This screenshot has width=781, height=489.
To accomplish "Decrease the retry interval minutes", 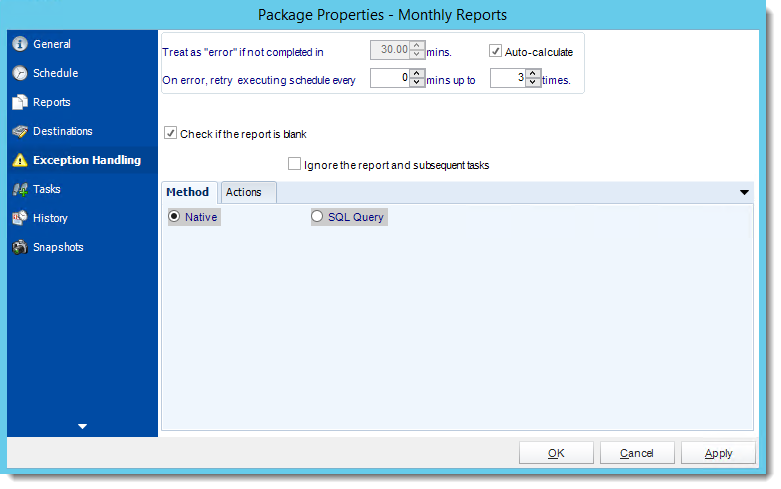I will [417, 82].
